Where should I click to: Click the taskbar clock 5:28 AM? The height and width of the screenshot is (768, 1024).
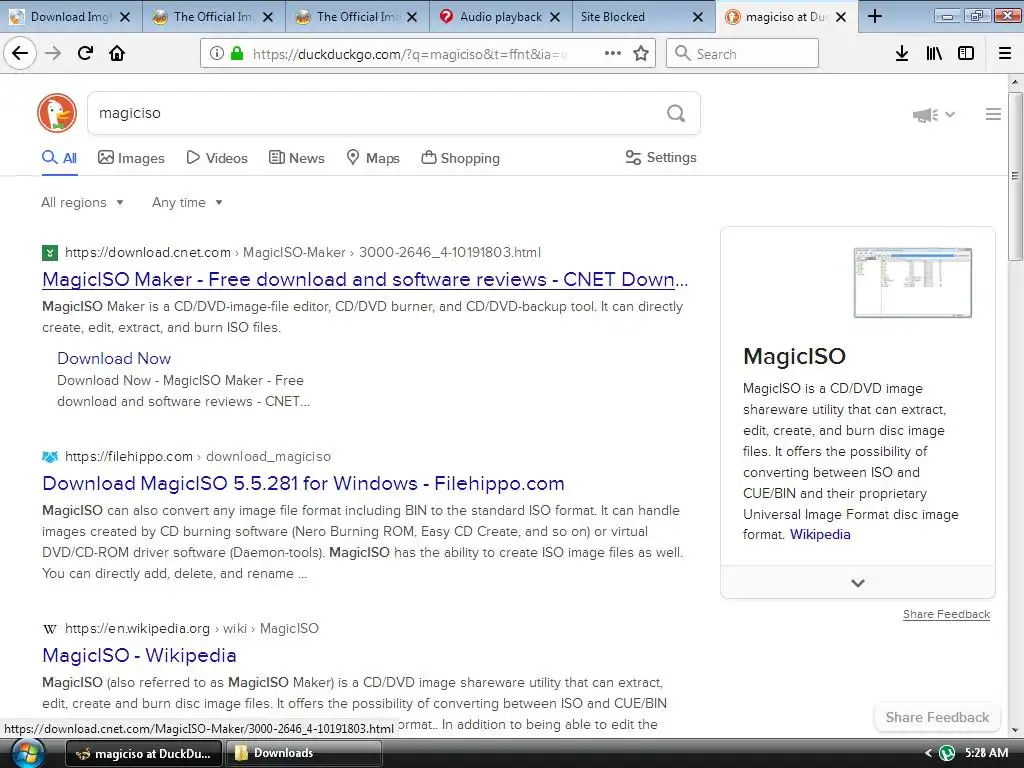tap(986, 753)
